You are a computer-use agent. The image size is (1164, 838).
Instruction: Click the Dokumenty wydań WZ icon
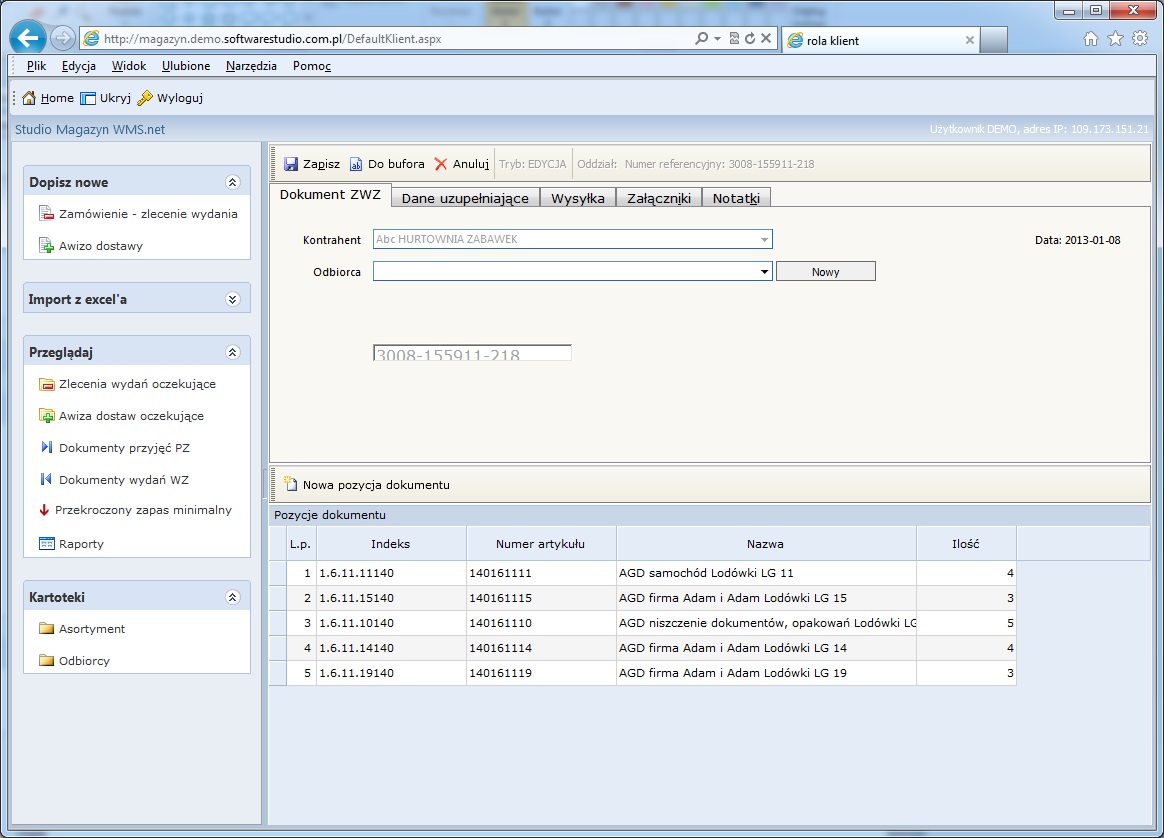tap(46, 479)
